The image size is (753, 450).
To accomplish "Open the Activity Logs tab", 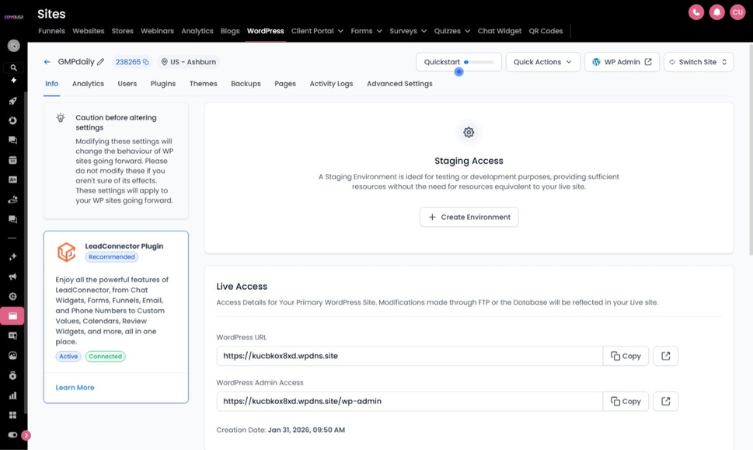I will click(331, 84).
